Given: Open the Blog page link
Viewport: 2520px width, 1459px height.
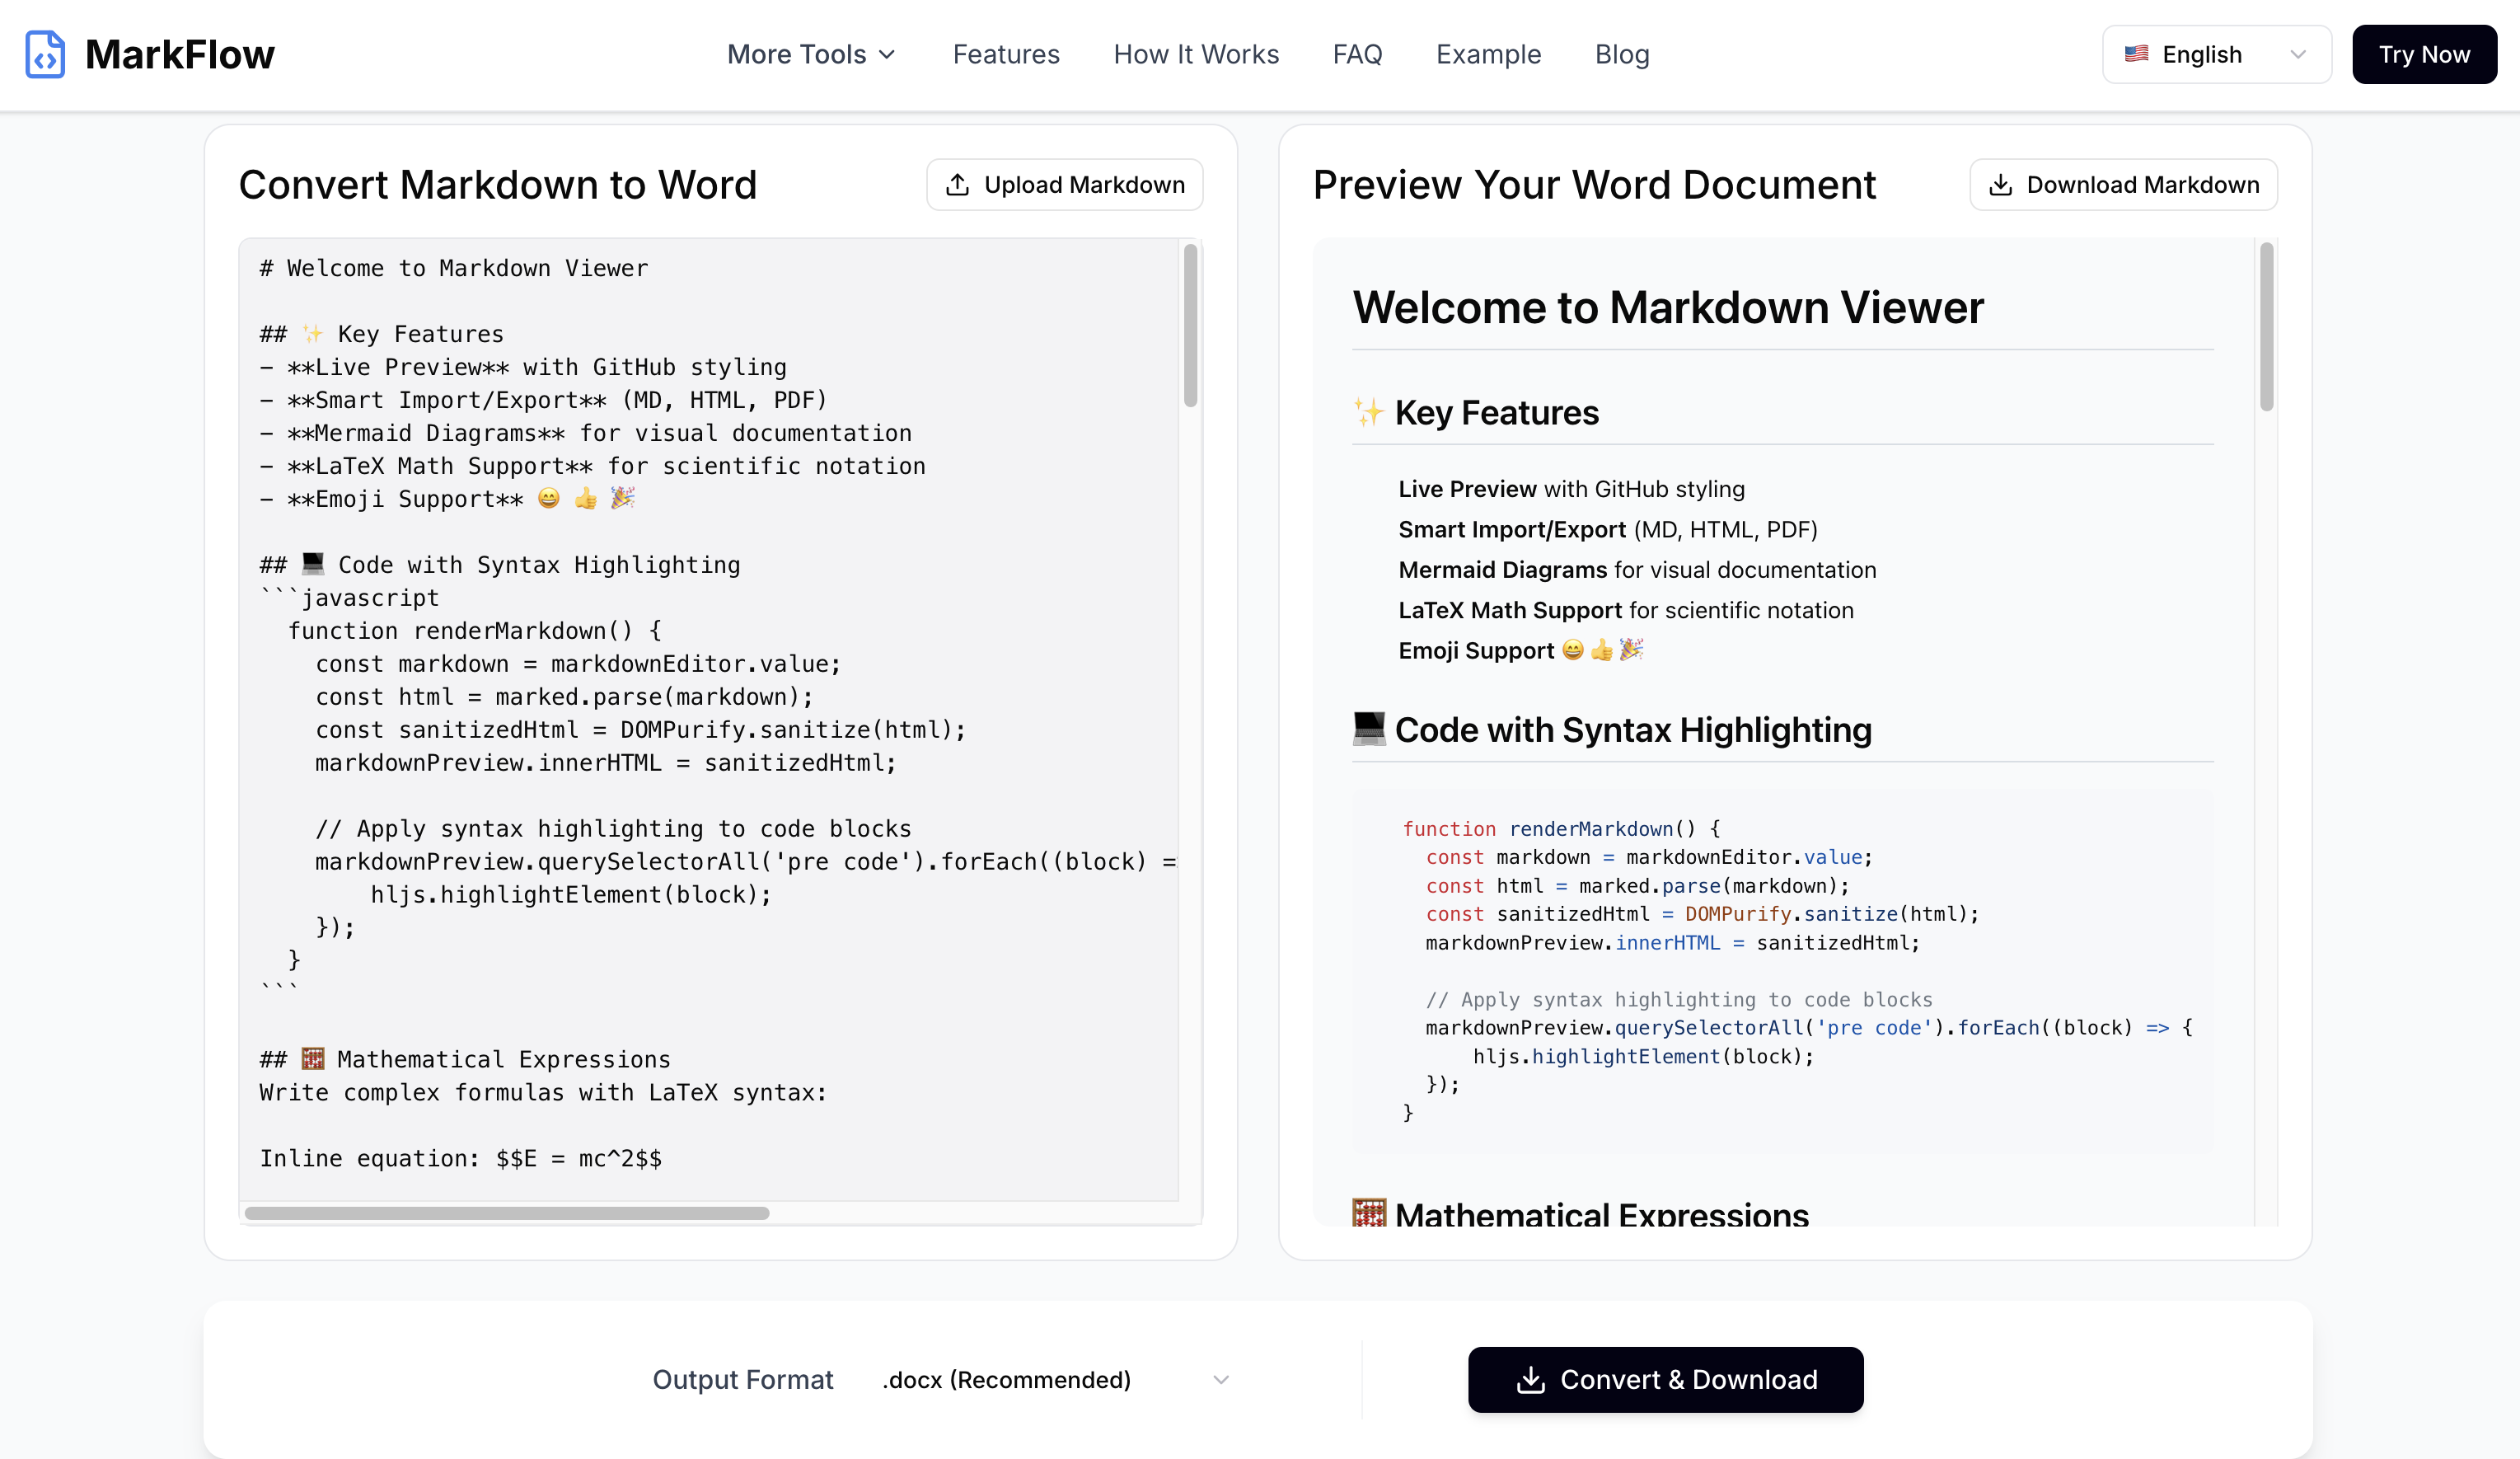Looking at the screenshot, I should point(1621,54).
